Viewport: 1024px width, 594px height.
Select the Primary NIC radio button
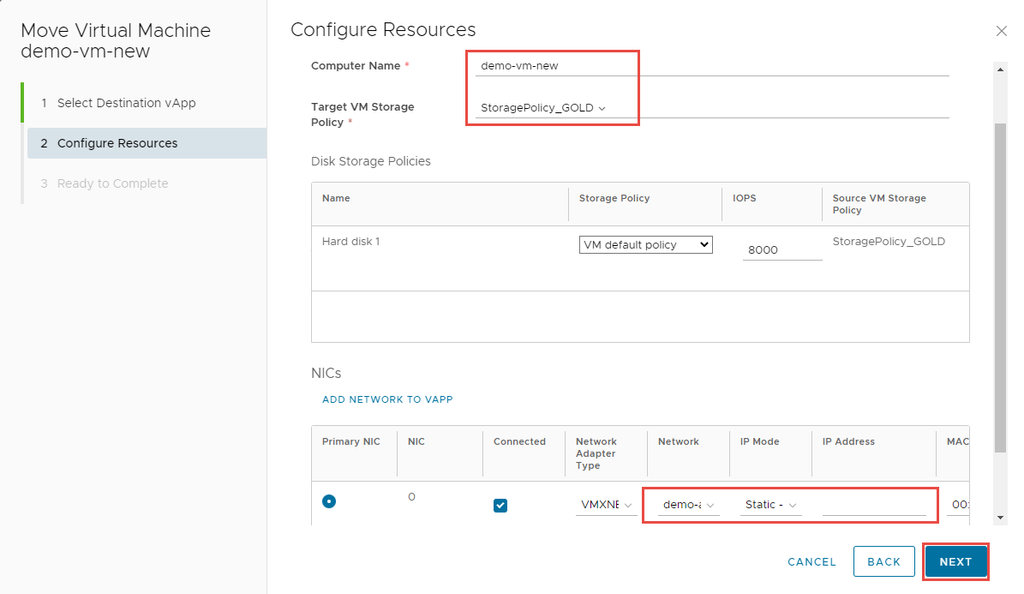[329, 502]
